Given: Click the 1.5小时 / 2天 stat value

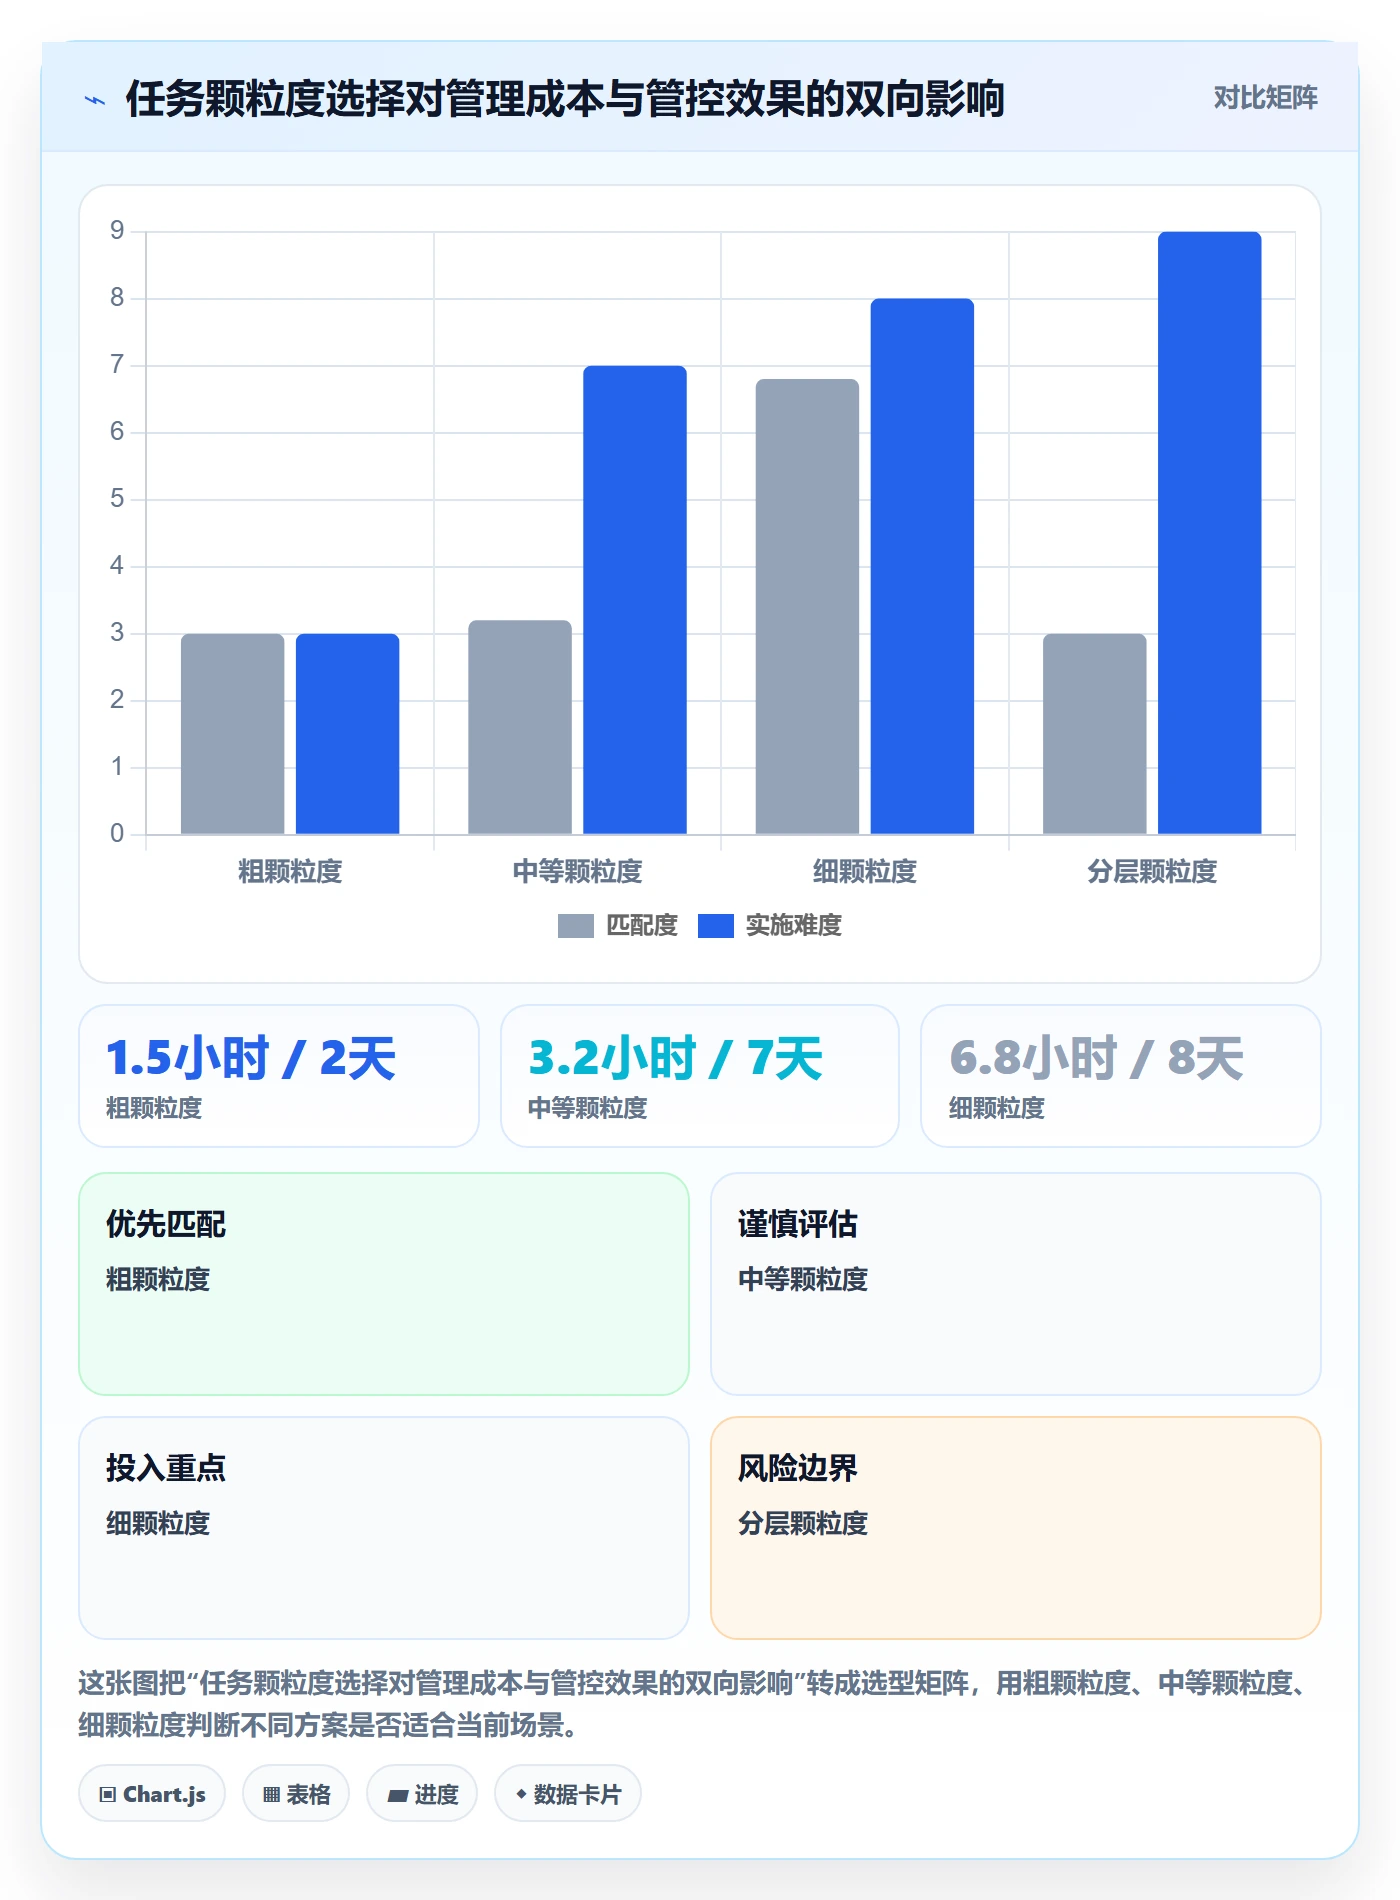Looking at the screenshot, I should [251, 1058].
